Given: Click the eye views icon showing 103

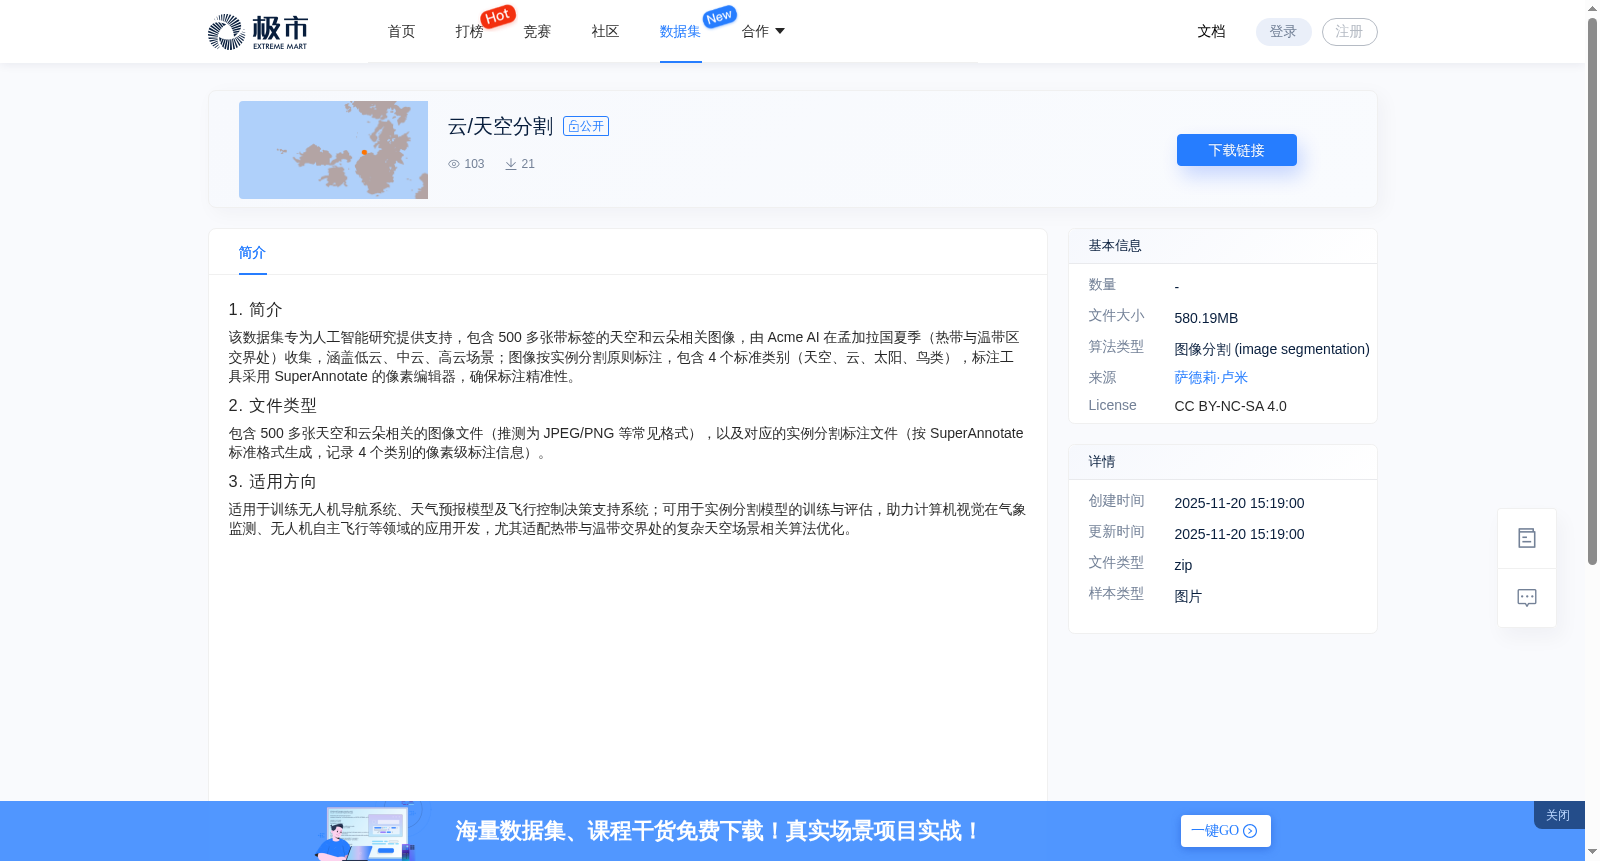Looking at the screenshot, I should [x=454, y=164].
